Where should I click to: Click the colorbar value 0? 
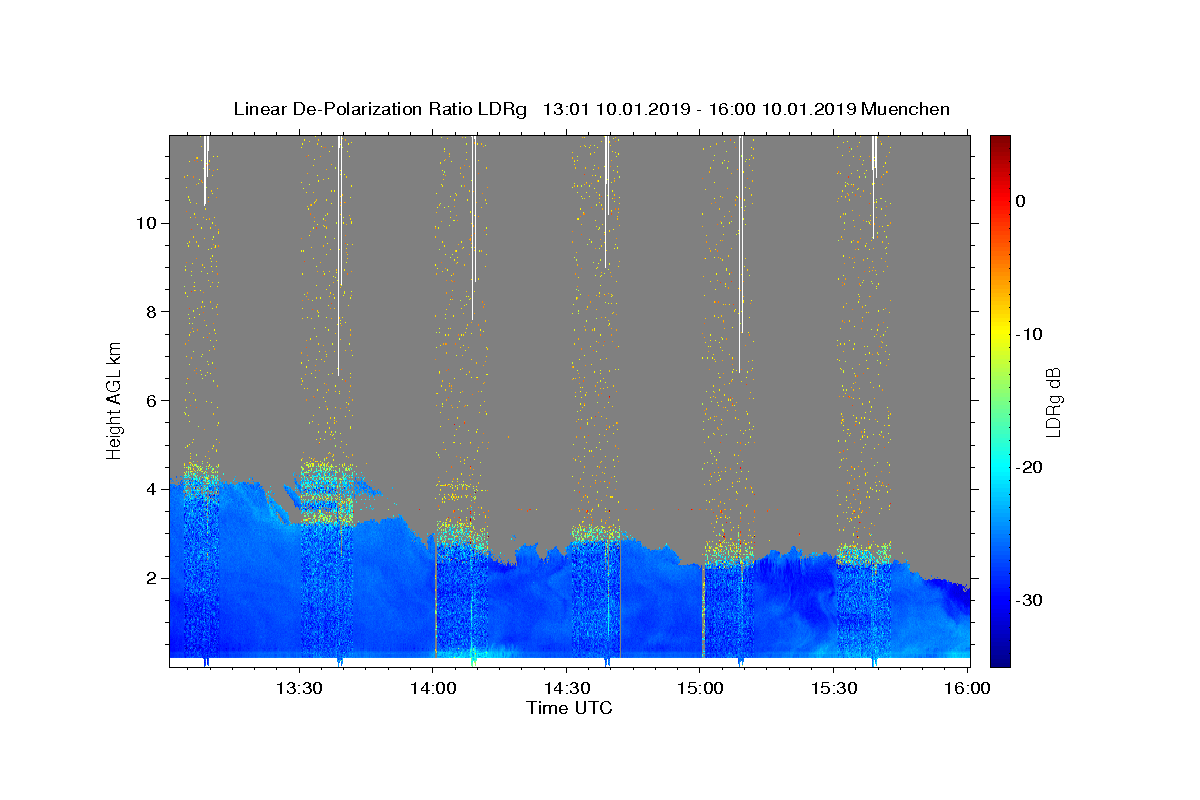[x=1021, y=201]
